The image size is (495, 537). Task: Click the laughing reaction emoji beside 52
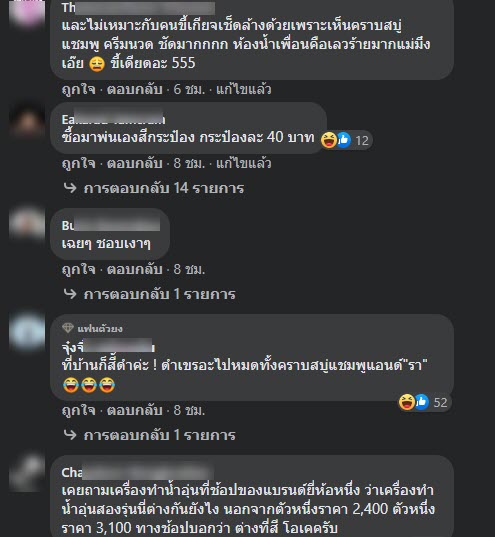point(407,402)
